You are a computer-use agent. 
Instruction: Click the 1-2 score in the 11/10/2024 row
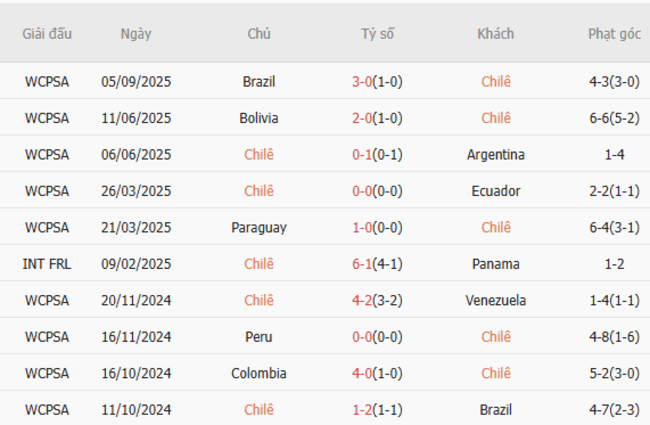[x=362, y=410]
